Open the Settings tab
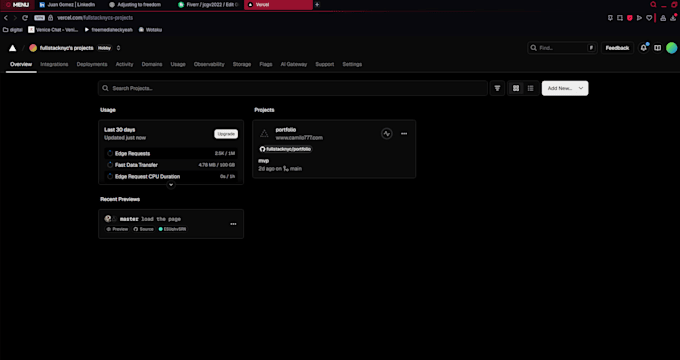 point(352,64)
